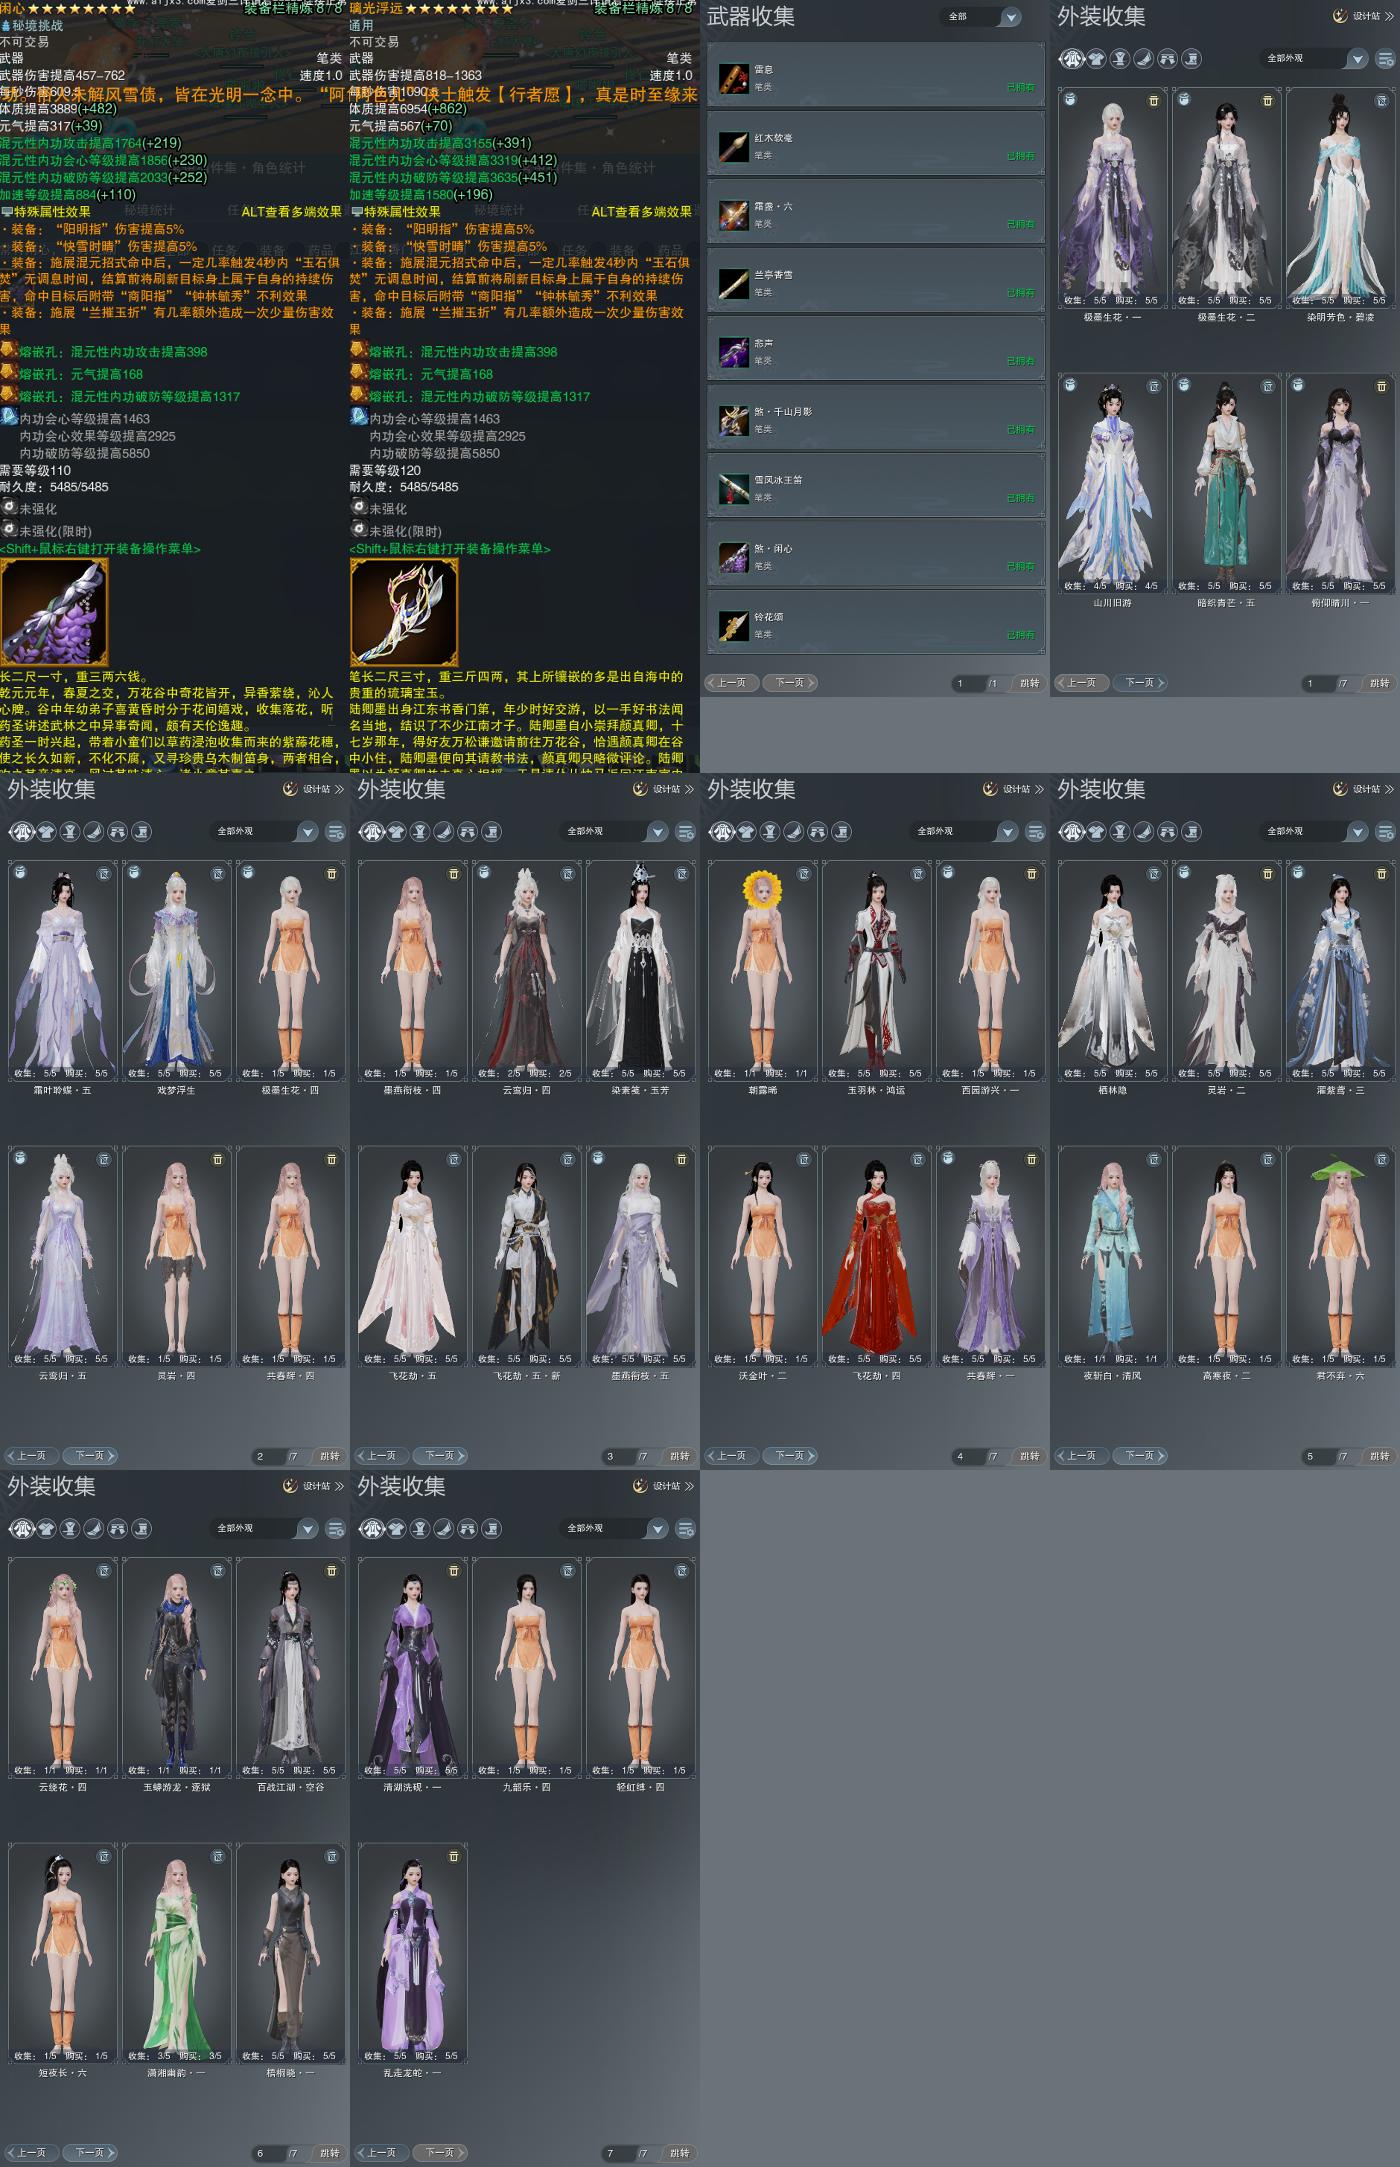Open the 全部外观 dropdown in the page 1 outfit panel
Image resolution: width=1400 pixels, height=2167 pixels.
1313,59
